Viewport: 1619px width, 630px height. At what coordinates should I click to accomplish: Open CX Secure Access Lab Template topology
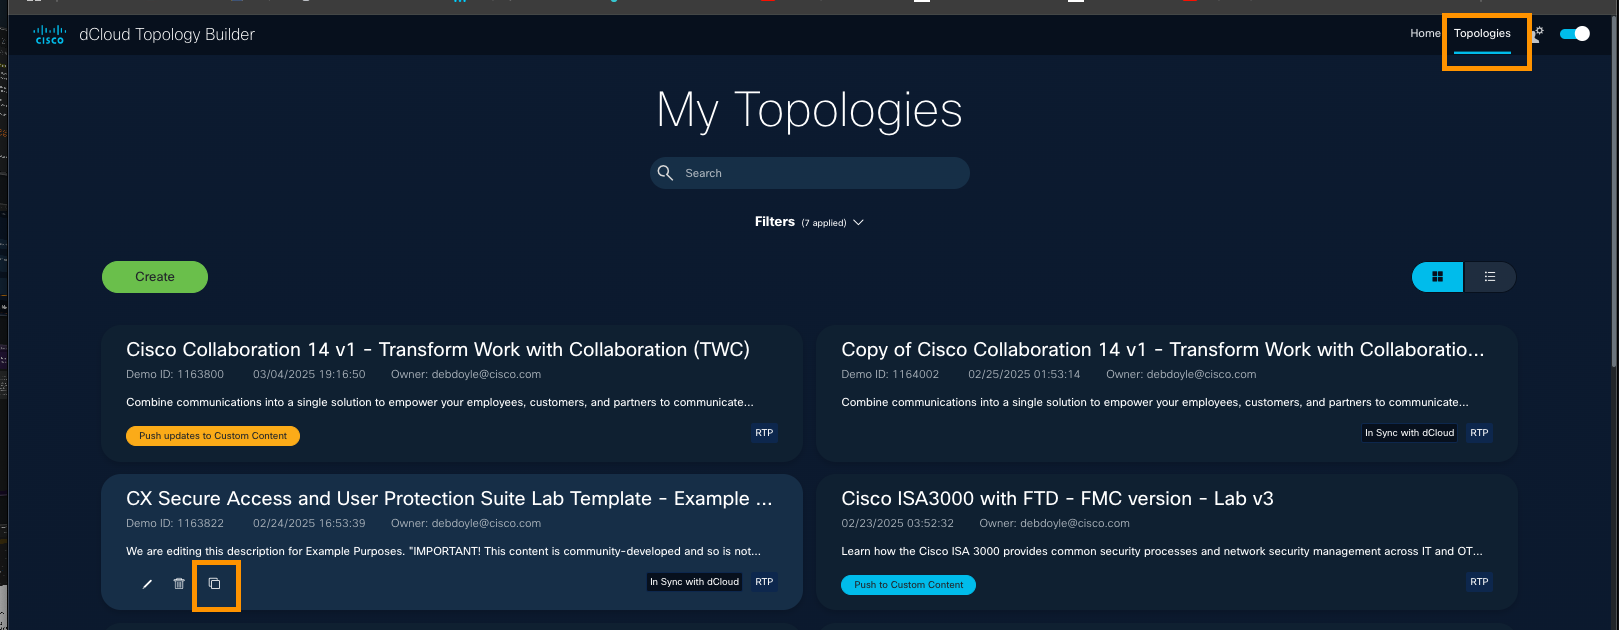tap(449, 498)
